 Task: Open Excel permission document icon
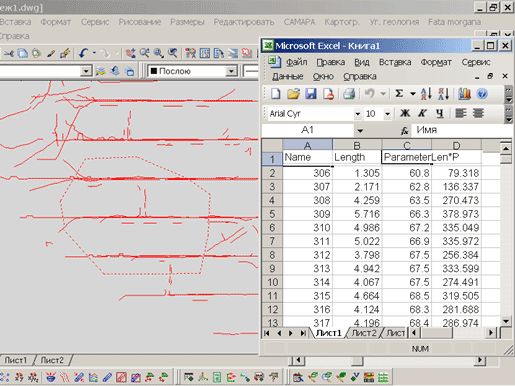point(328,94)
